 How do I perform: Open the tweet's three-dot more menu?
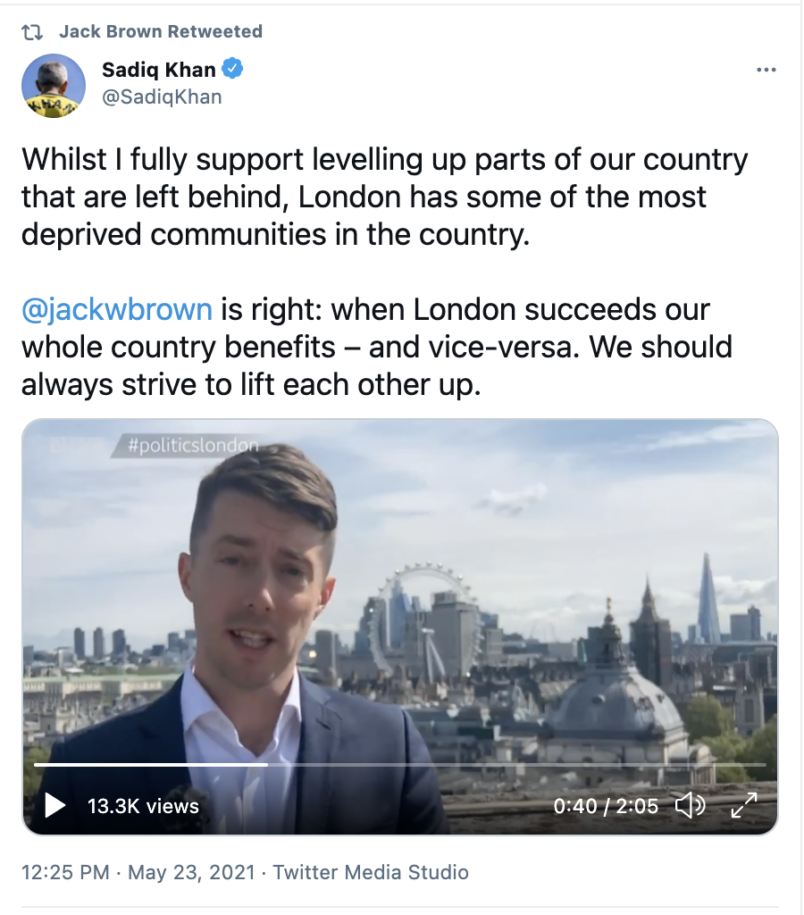coord(765,70)
